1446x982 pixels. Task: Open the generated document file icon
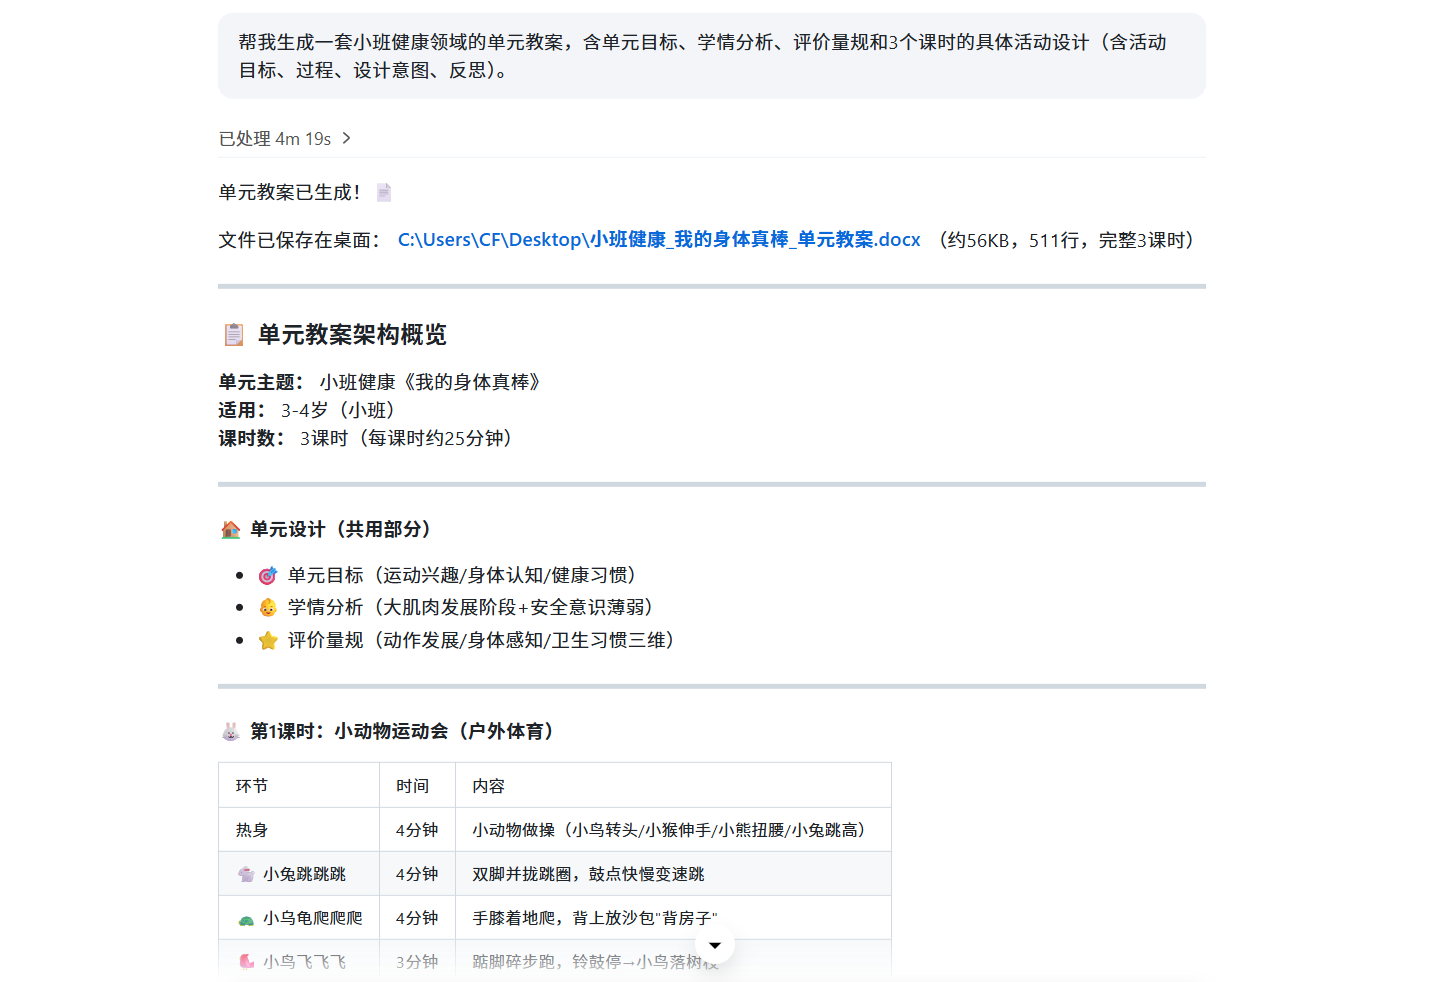coord(384,192)
